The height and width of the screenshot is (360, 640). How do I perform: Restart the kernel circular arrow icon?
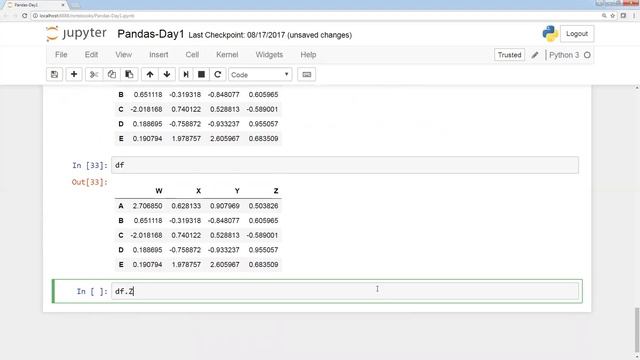pyautogui.click(x=218, y=75)
